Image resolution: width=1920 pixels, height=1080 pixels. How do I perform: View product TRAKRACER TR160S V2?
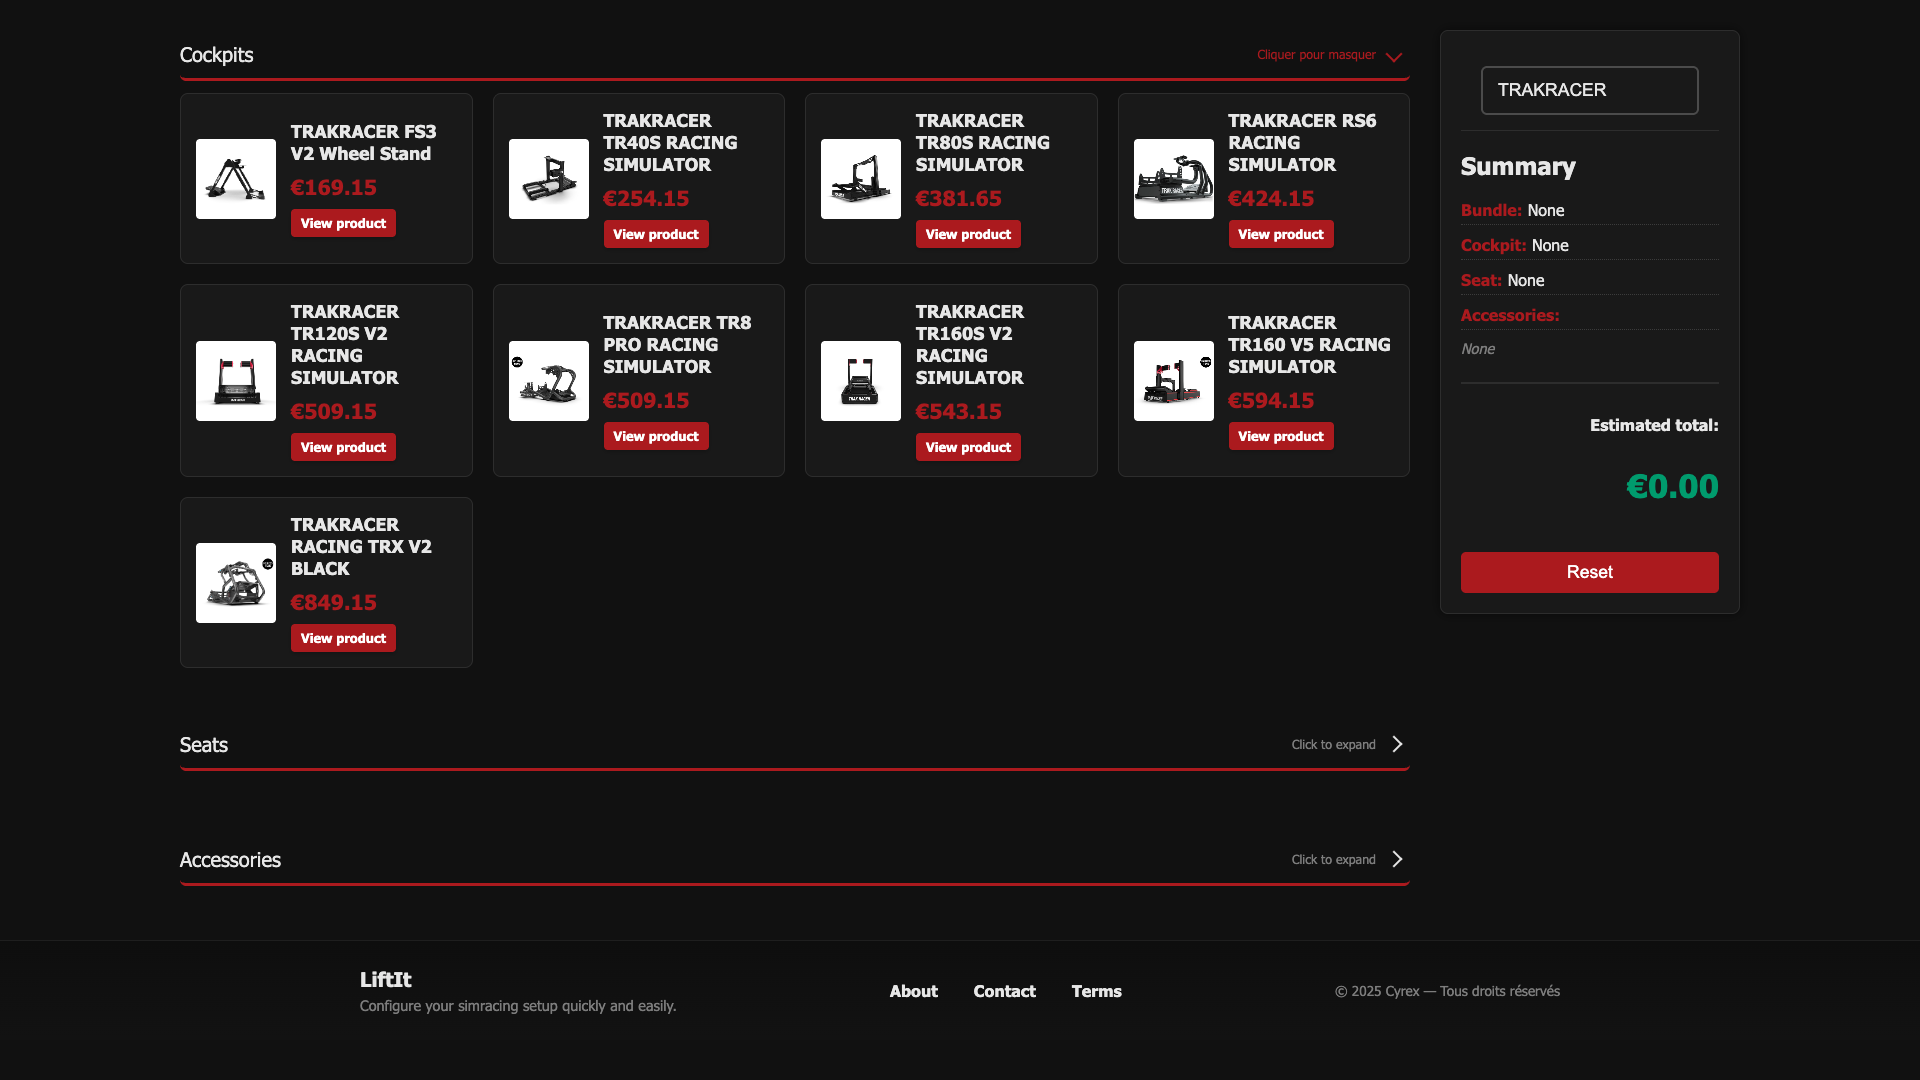click(x=968, y=447)
